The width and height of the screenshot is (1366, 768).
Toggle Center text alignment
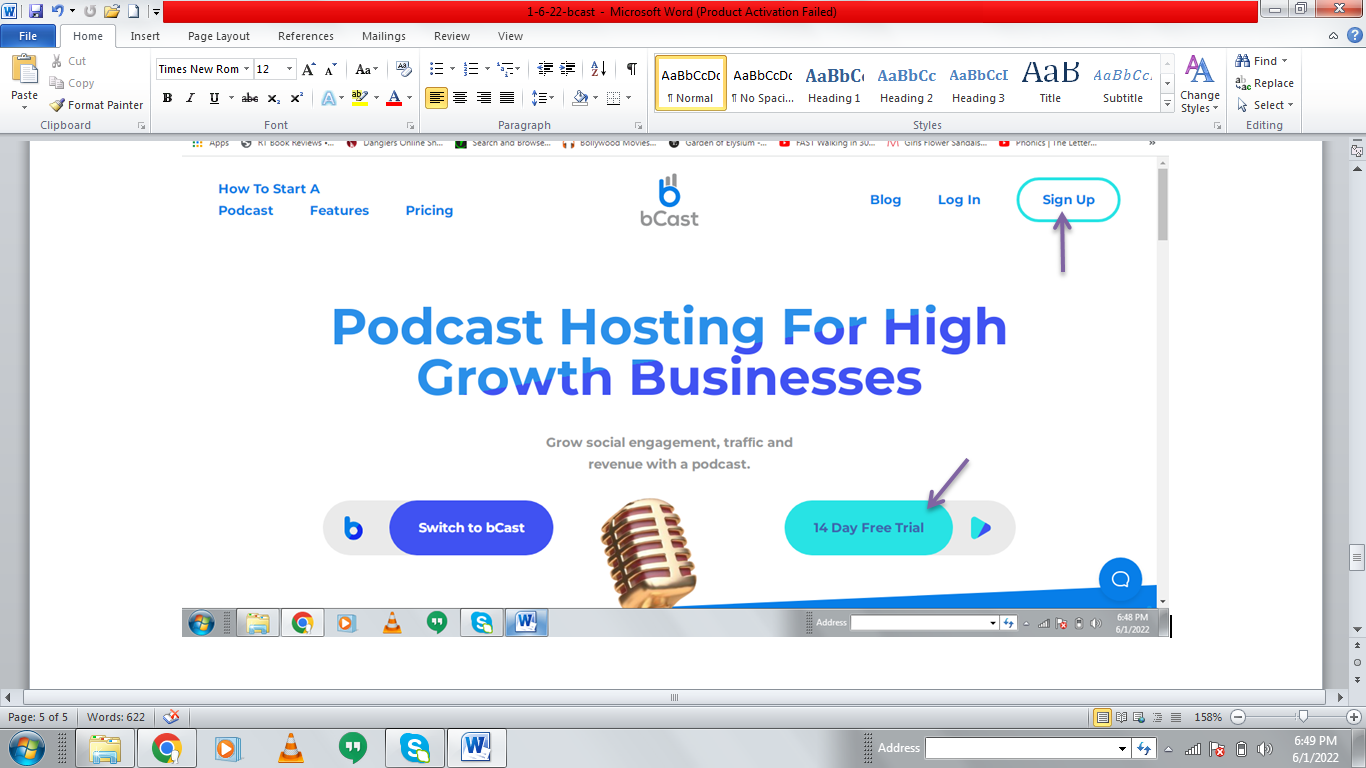pyautogui.click(x=460, y=98)
